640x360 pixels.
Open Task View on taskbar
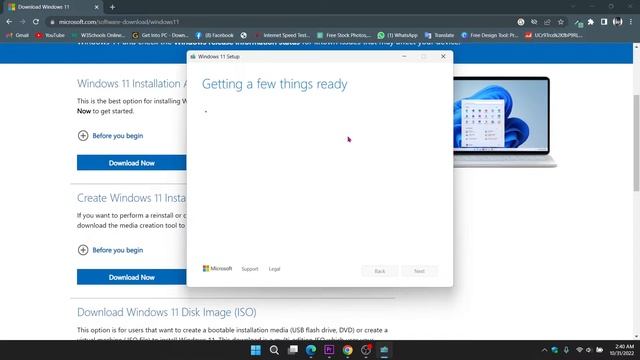point(293,350)
